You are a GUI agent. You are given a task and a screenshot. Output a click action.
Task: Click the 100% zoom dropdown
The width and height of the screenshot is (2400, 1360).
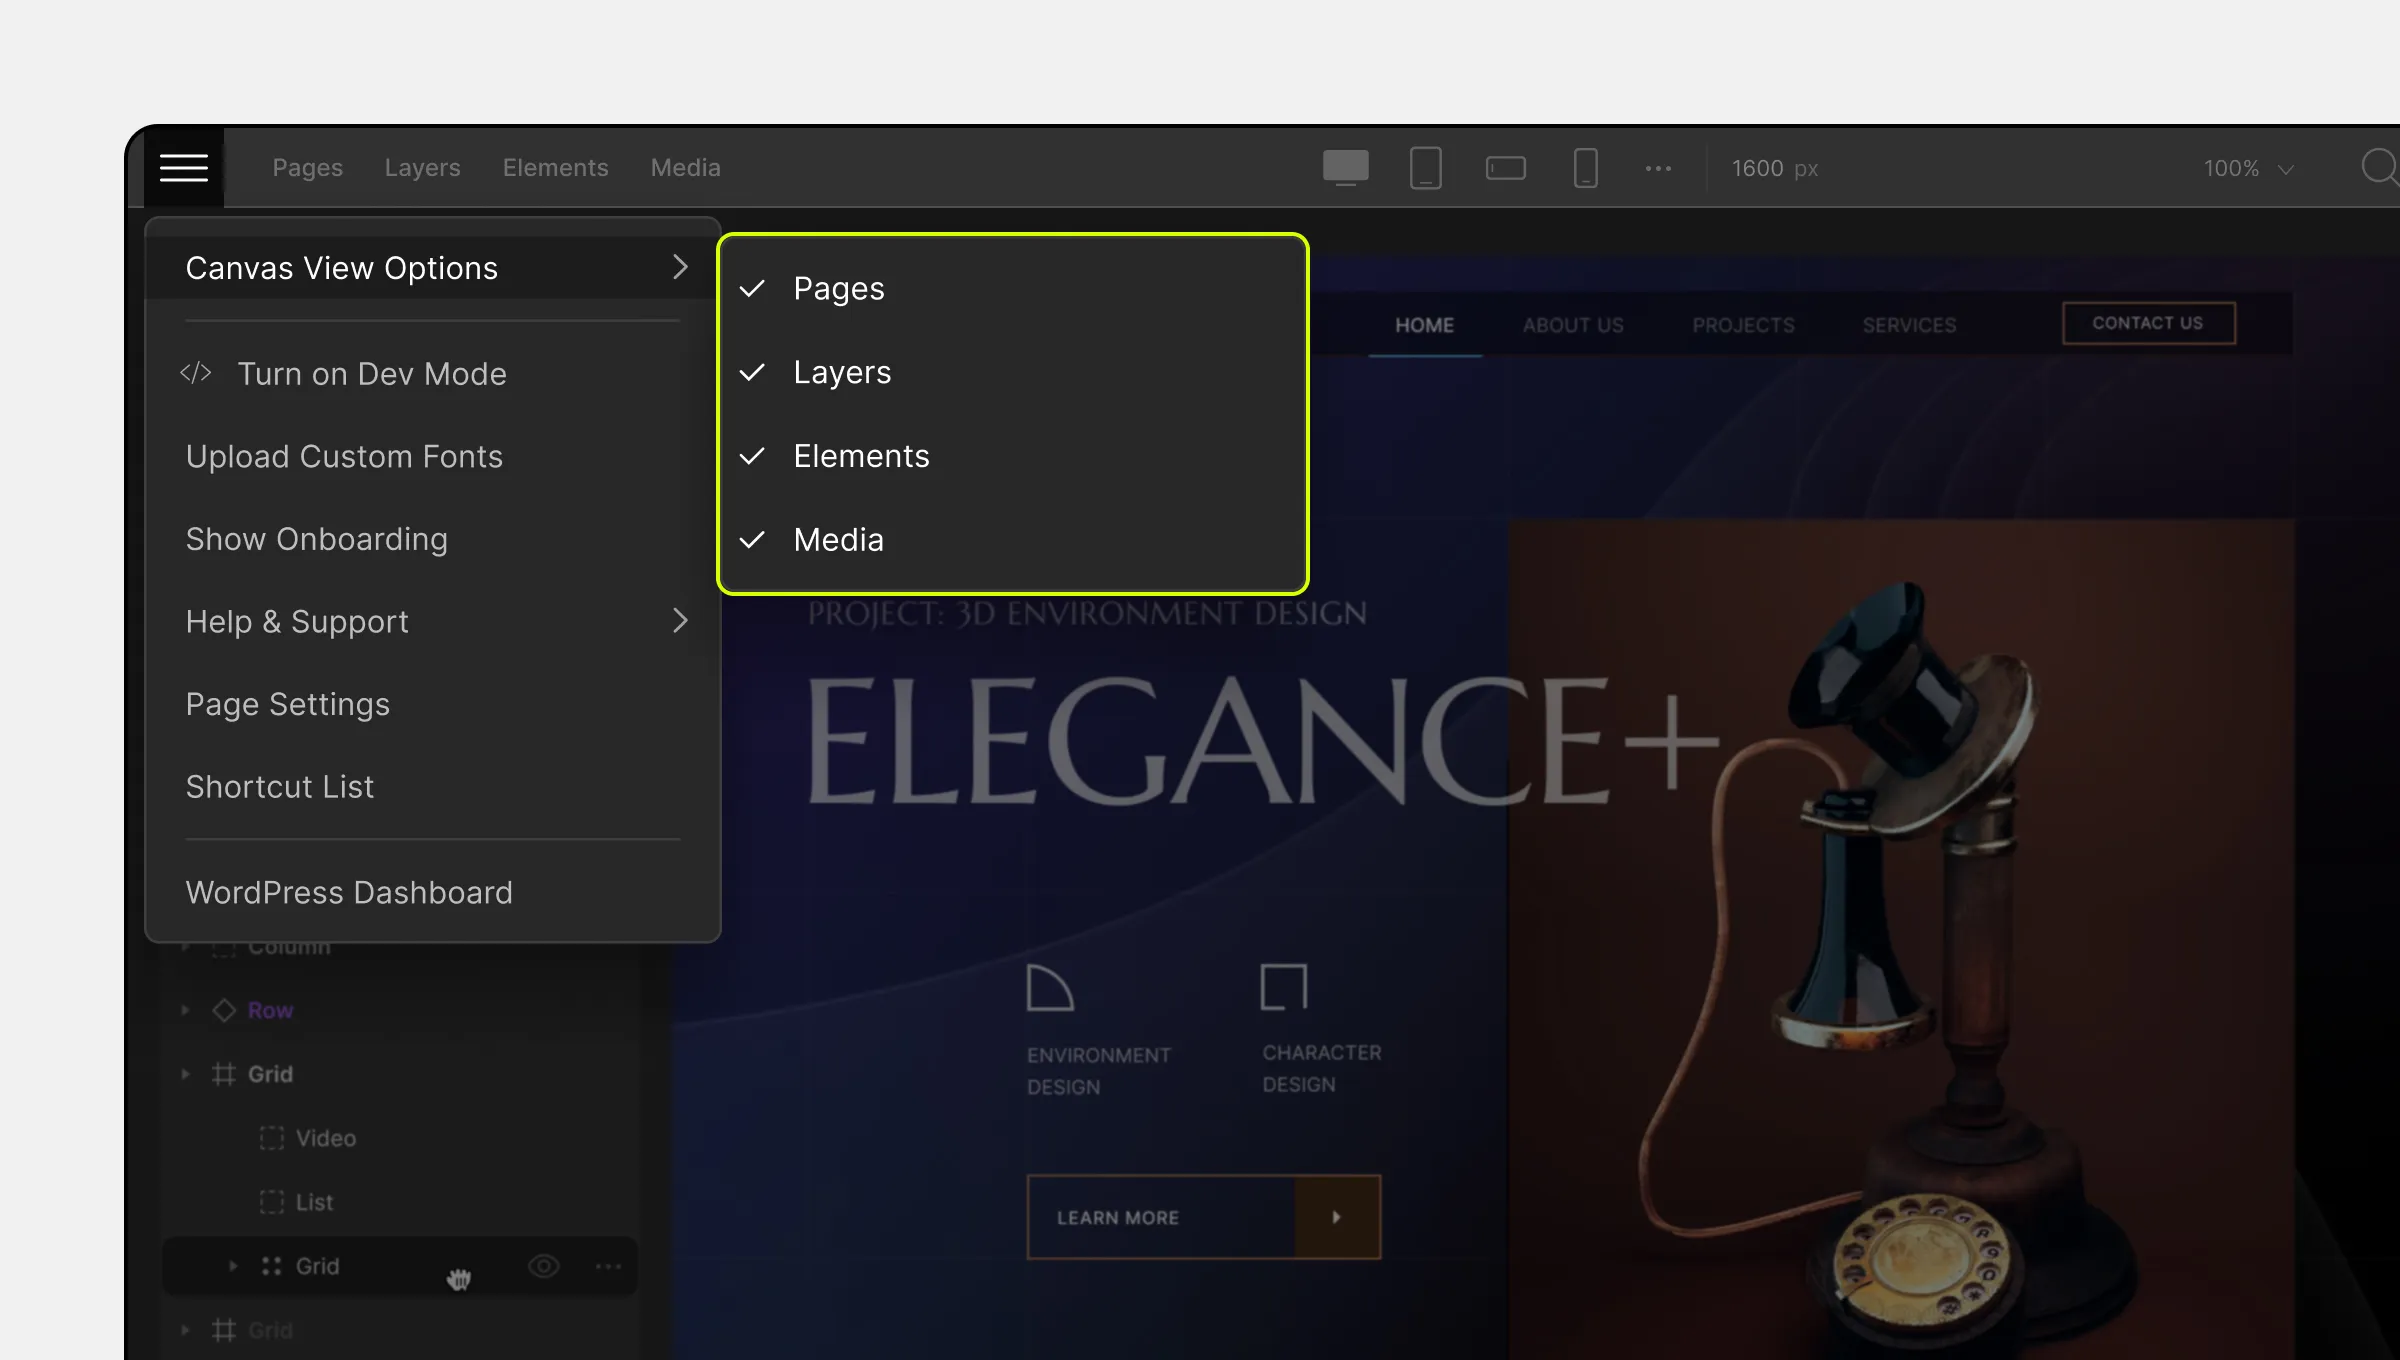pos(2250,166)
